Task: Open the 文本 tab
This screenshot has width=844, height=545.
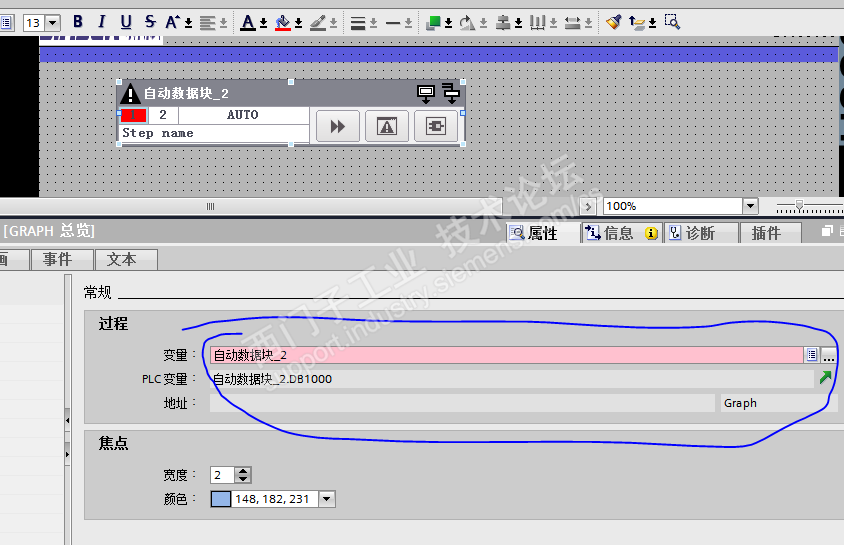Action: [126, 259]
